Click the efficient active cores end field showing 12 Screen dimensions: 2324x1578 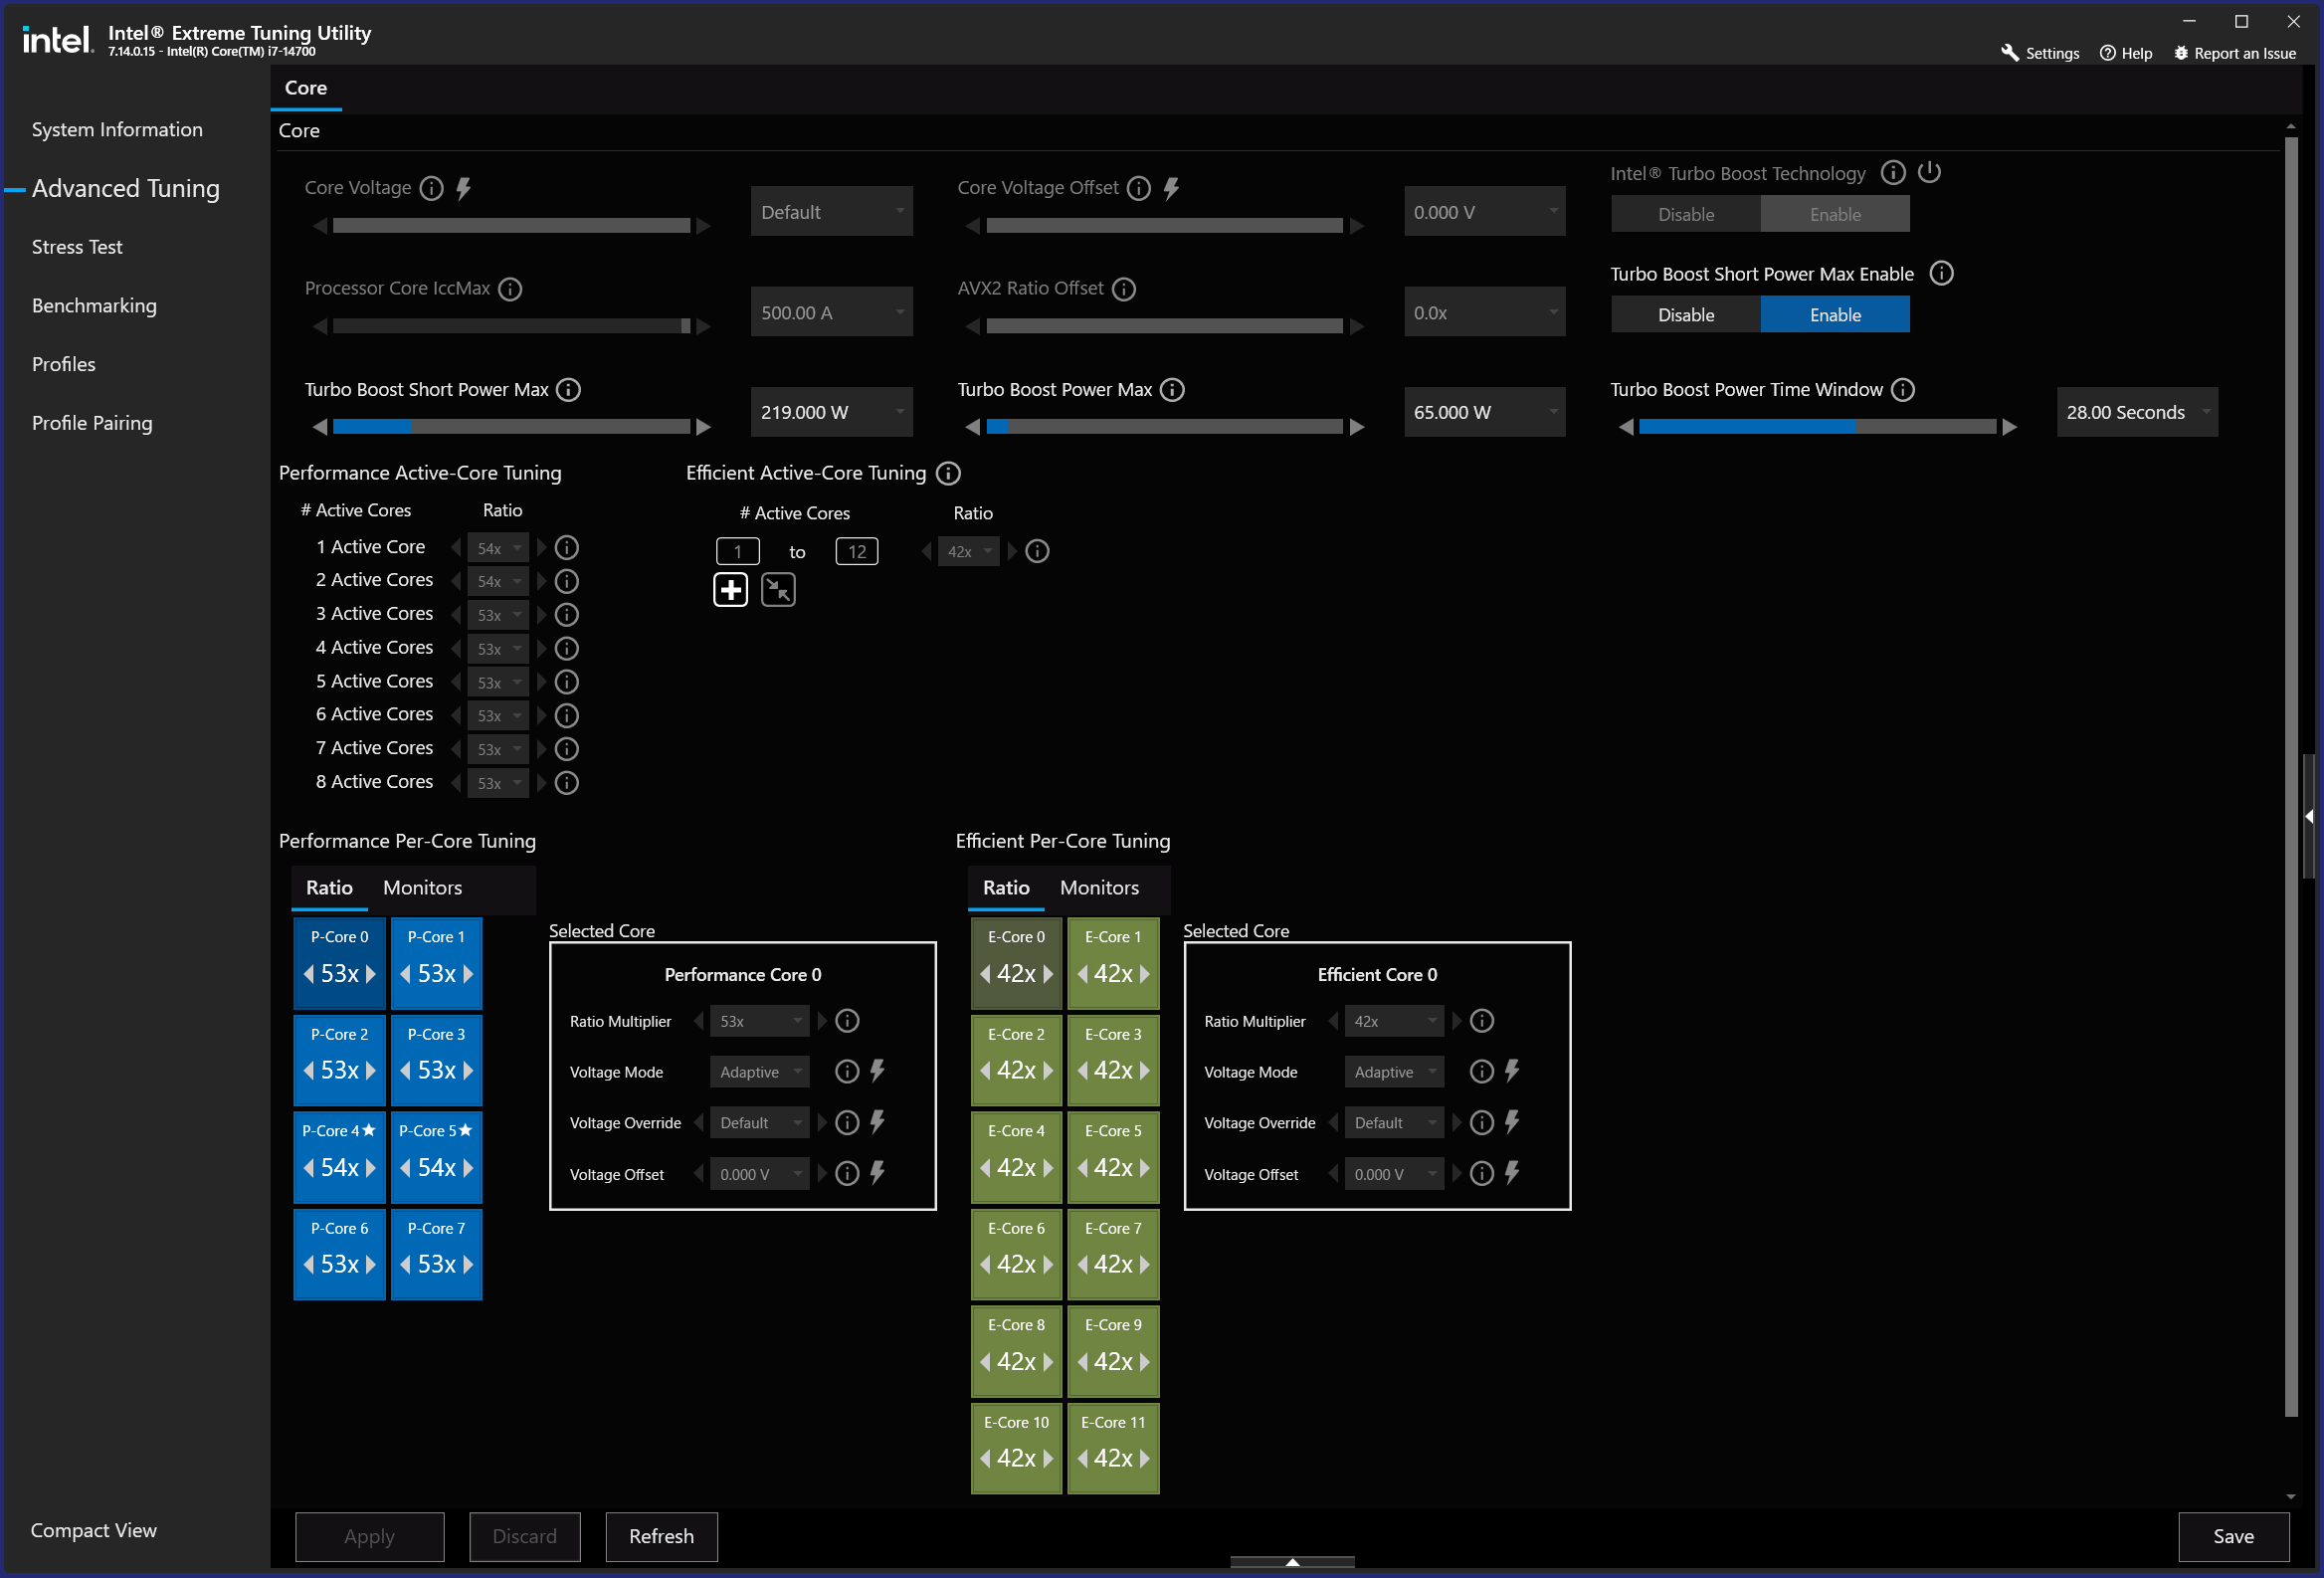[x=857, y=551]
